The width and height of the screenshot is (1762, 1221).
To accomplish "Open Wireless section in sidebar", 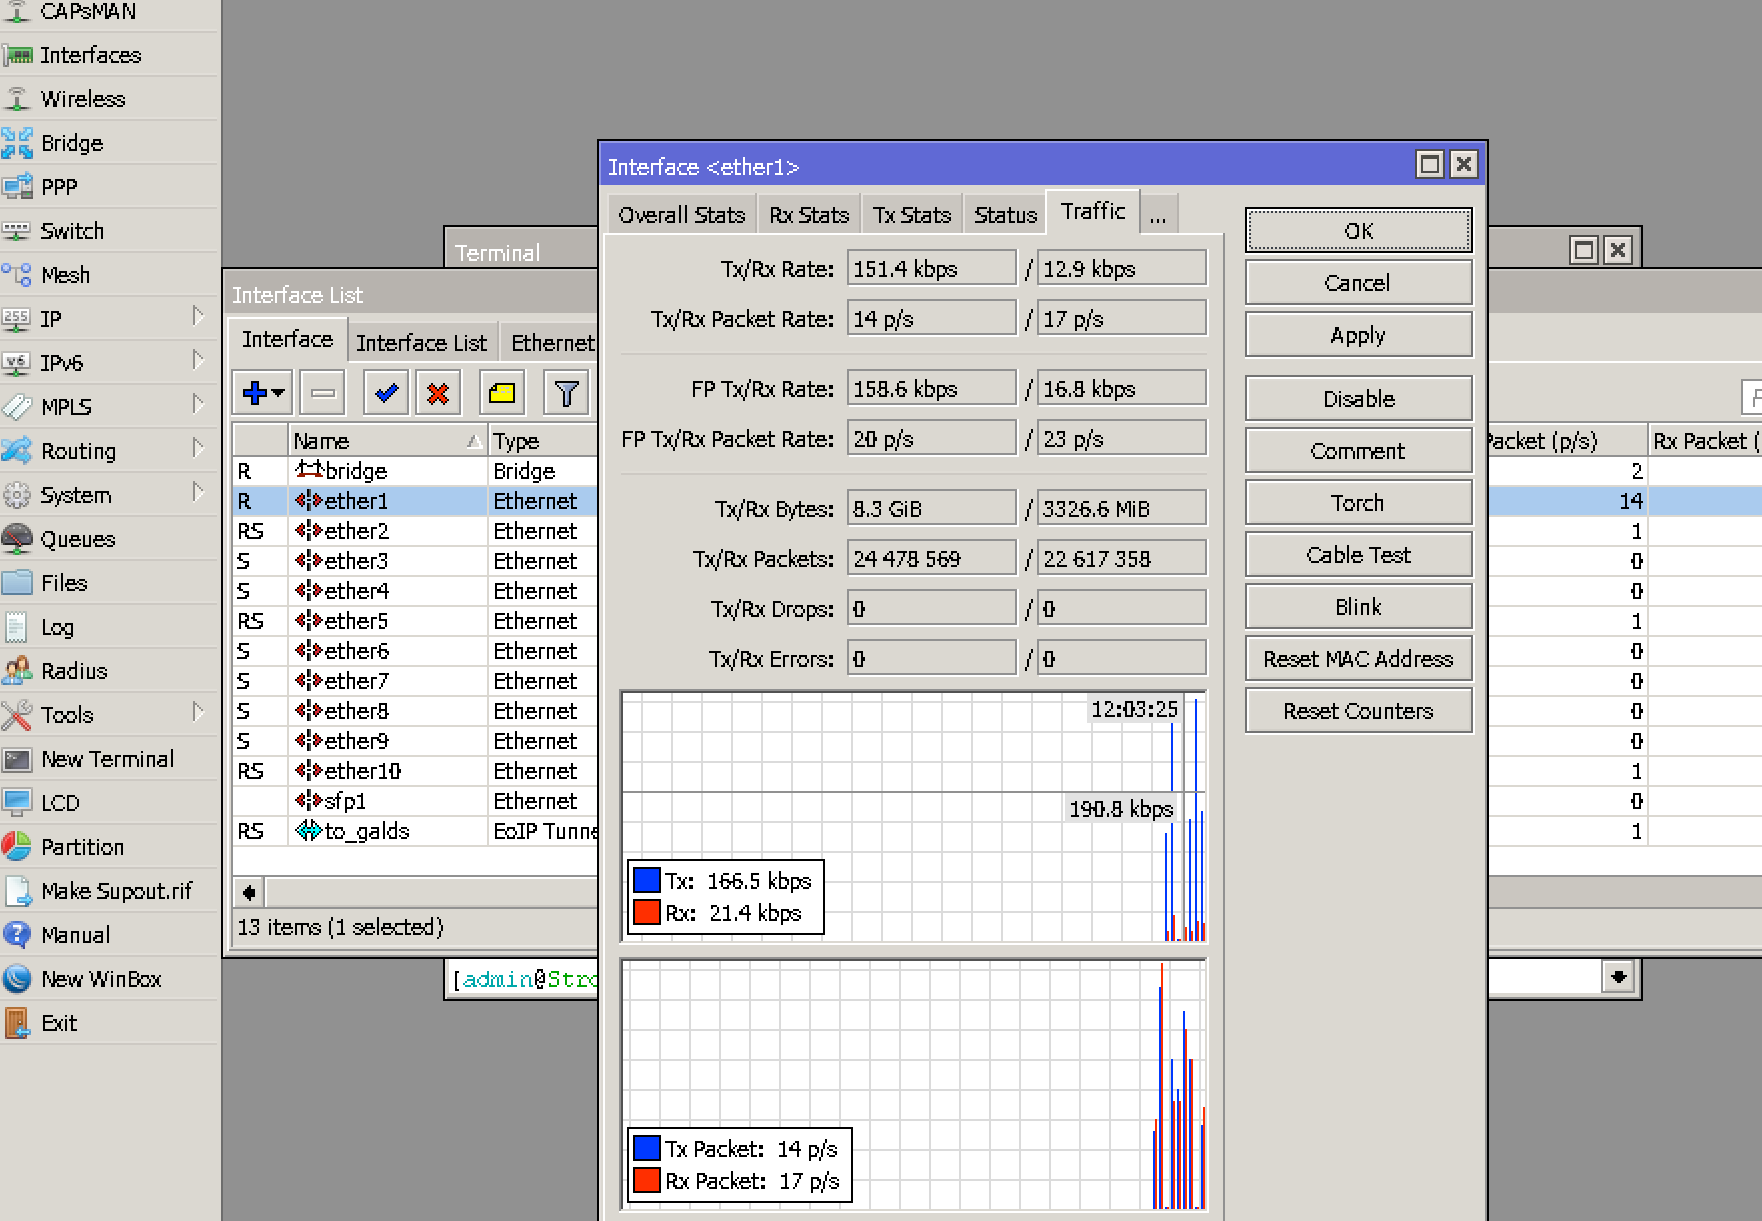I will pyautogui.click(x=83, y=99).
